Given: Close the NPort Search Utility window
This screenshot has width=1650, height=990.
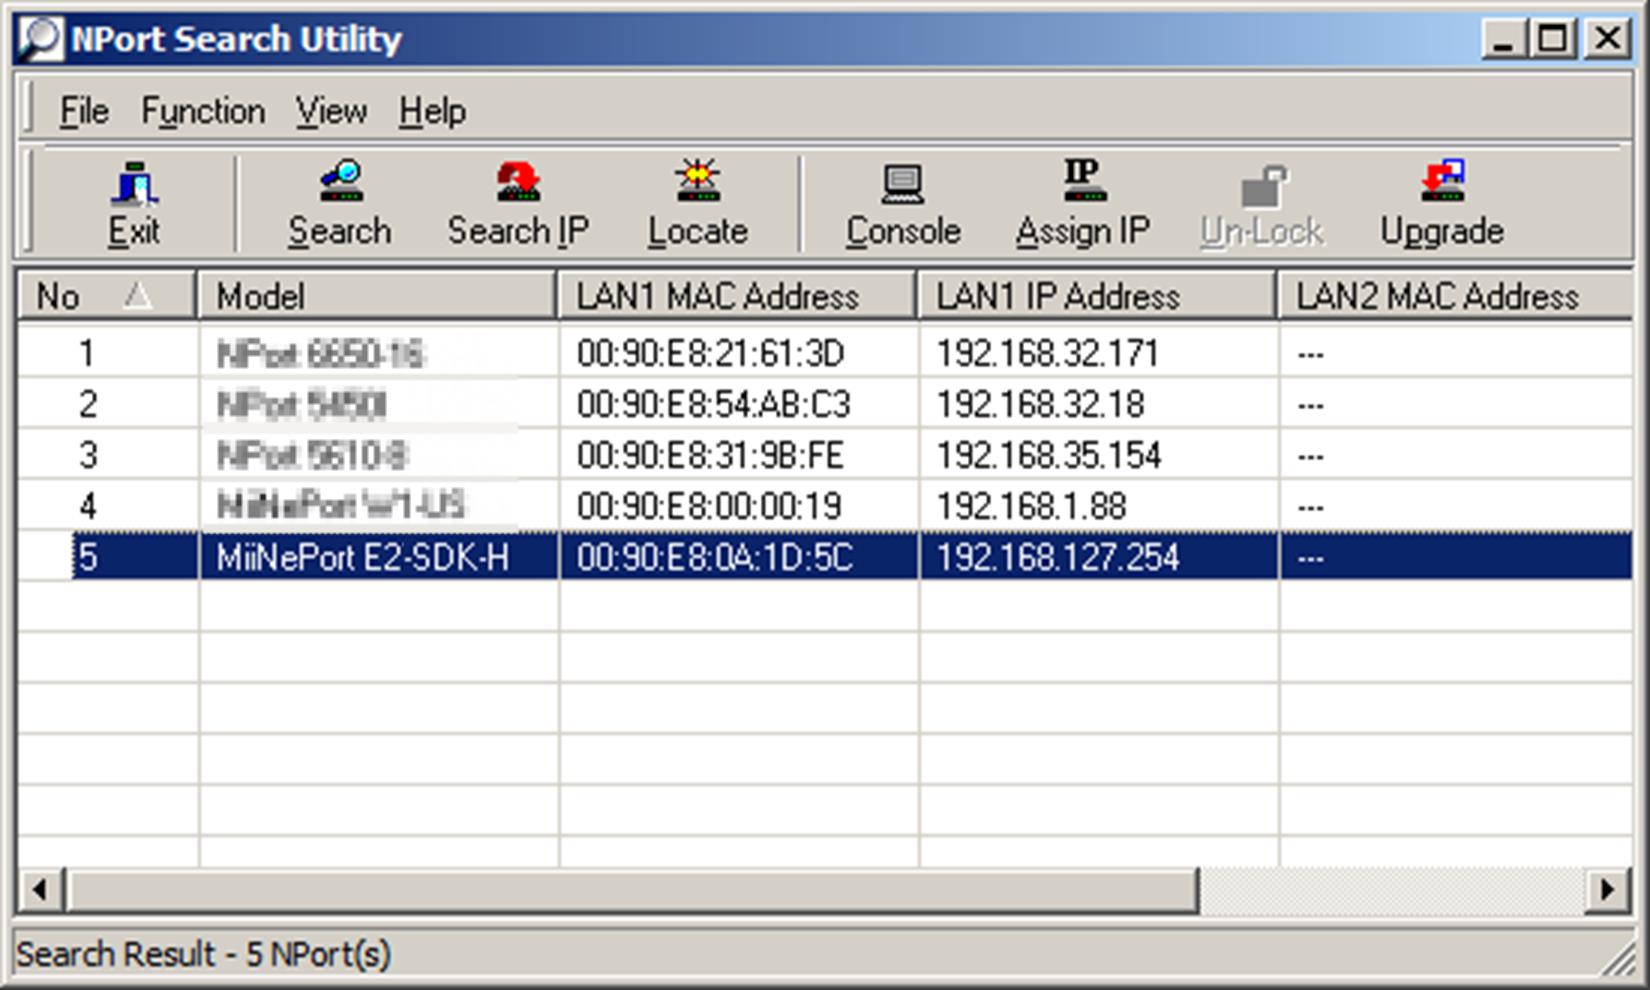Looking at the screenshot, I should [x=1607, y=39].
